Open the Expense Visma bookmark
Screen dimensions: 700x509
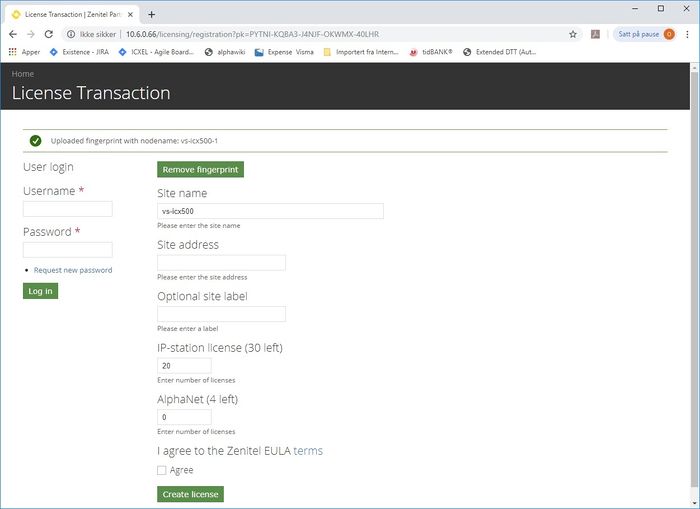coord(284,52)
